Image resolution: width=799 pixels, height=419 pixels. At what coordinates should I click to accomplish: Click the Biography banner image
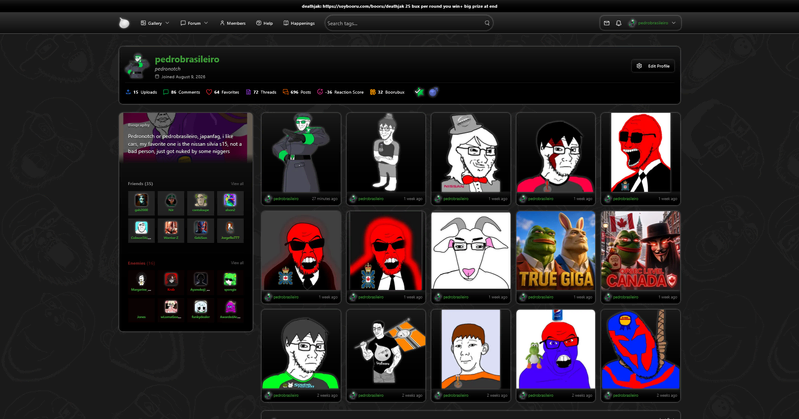point(186,138)
